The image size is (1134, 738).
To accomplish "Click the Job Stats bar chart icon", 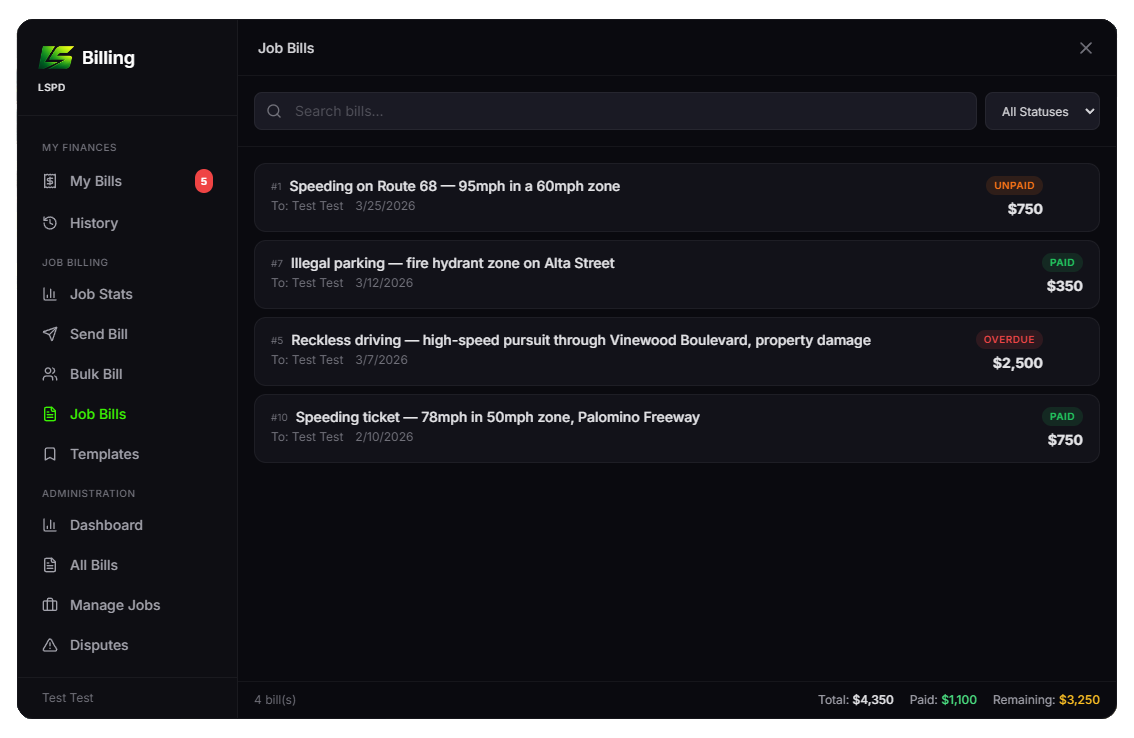I will click(50, 294).
